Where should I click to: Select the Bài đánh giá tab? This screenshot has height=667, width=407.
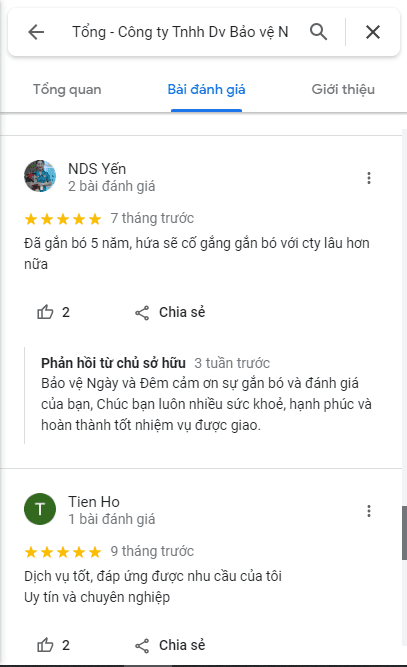pyautogui.click(x=206, y=90)
